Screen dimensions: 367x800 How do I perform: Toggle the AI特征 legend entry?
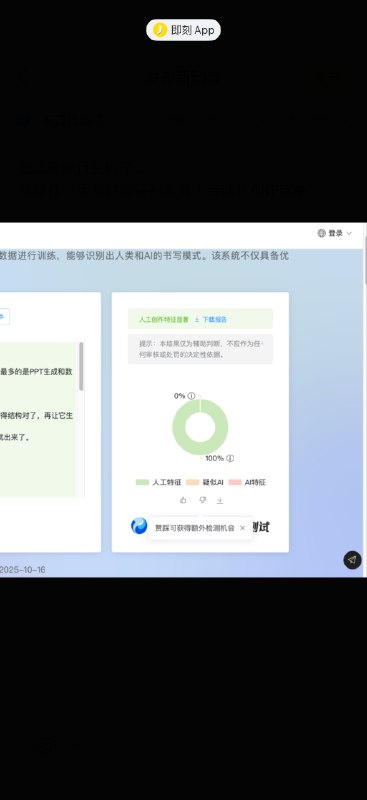tap(247, 482)
